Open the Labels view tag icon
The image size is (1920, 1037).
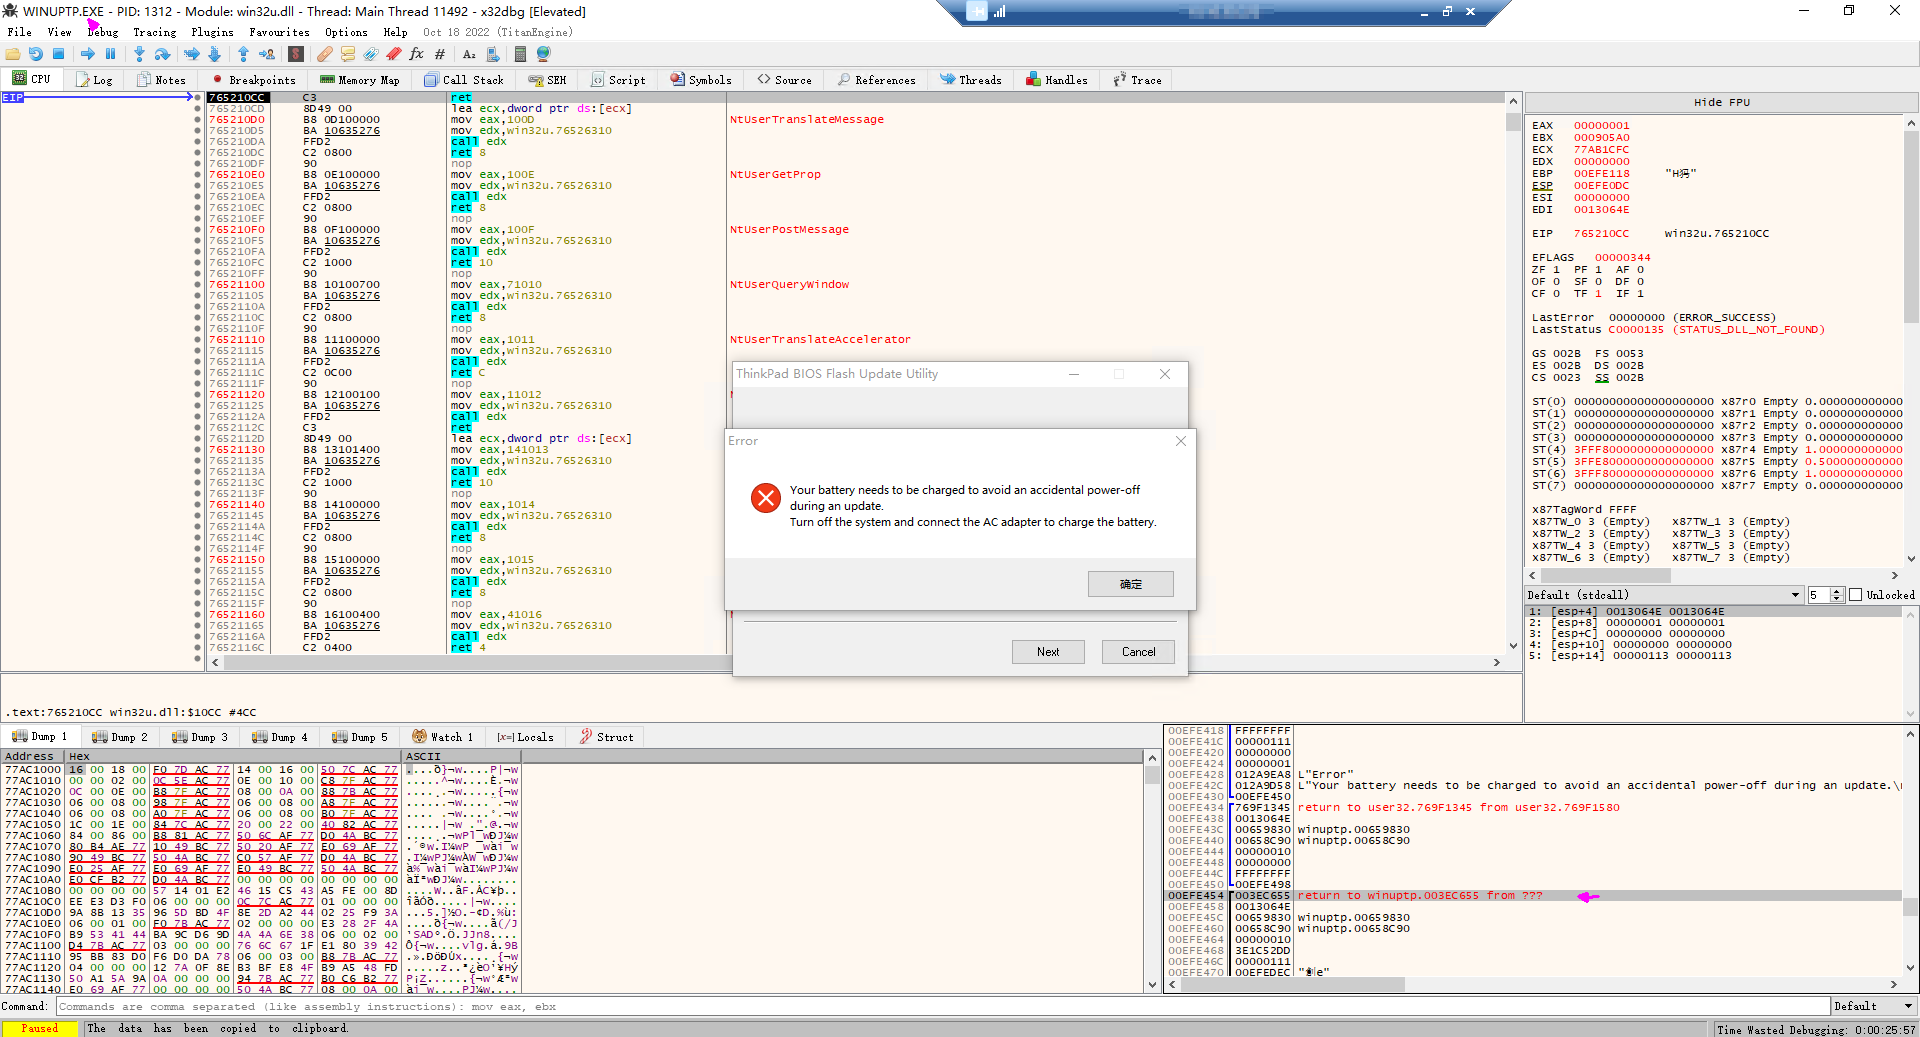(371, 54)
